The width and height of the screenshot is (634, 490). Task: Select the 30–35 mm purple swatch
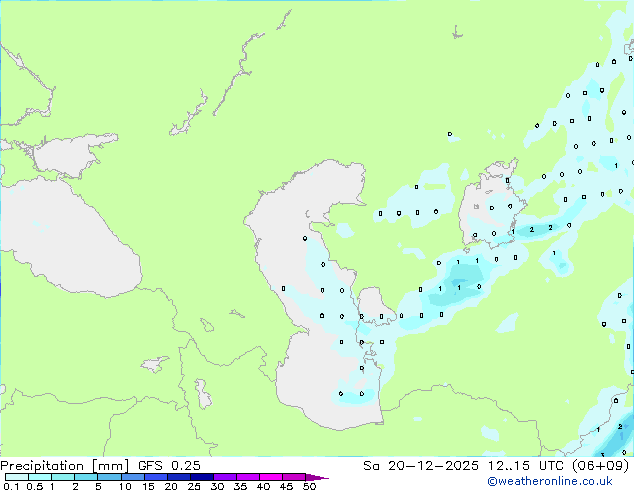click(224, 477)
